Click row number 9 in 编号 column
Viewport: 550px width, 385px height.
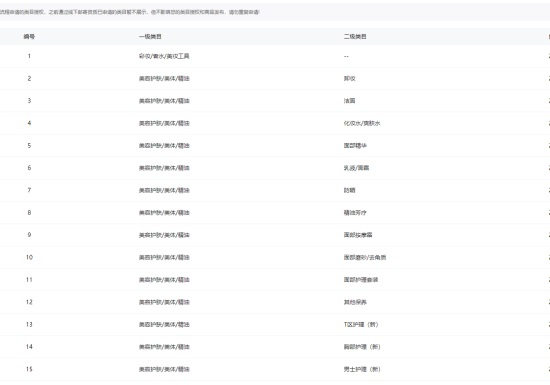(x=29, y=235)
